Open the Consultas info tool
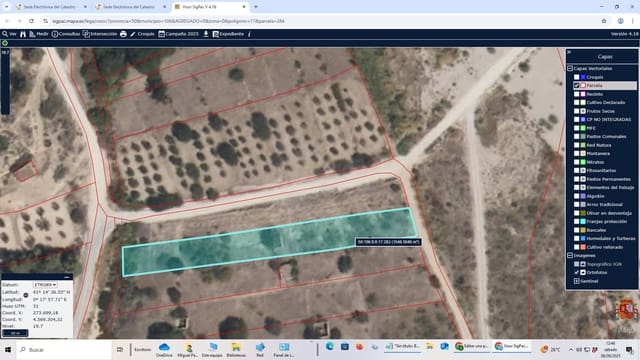Image resolution: width=640 pixels, height=360 pixels. click(x=66, y=34)
